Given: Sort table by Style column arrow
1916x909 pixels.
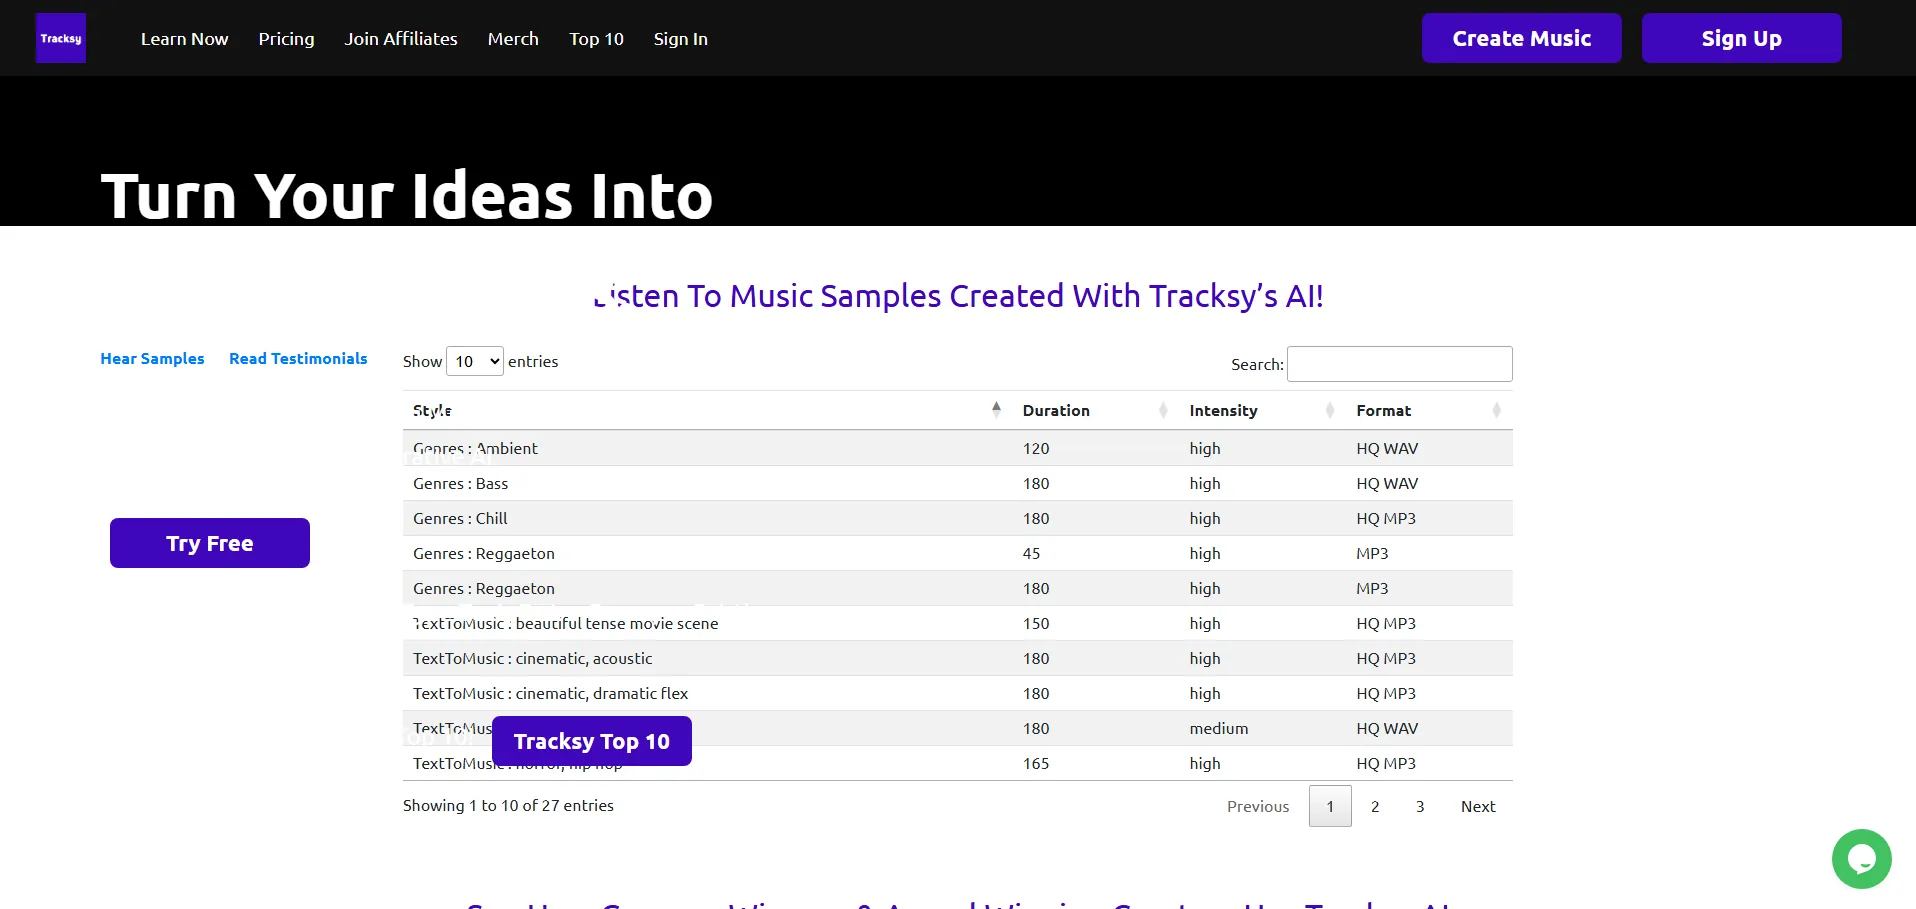Looking at the screenshot, I should pos(996,409).
